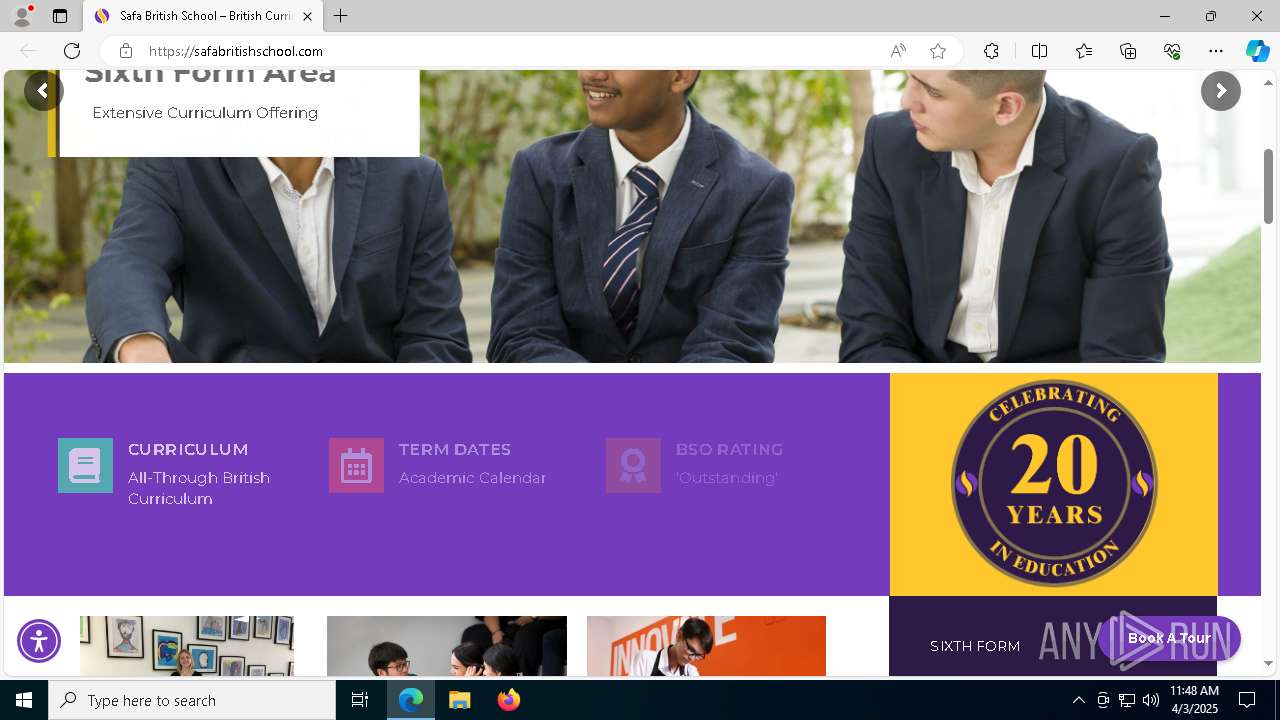Click the previous slide arrow on carousel
This screenshot has width=1280, height=720.
point(43,91)
